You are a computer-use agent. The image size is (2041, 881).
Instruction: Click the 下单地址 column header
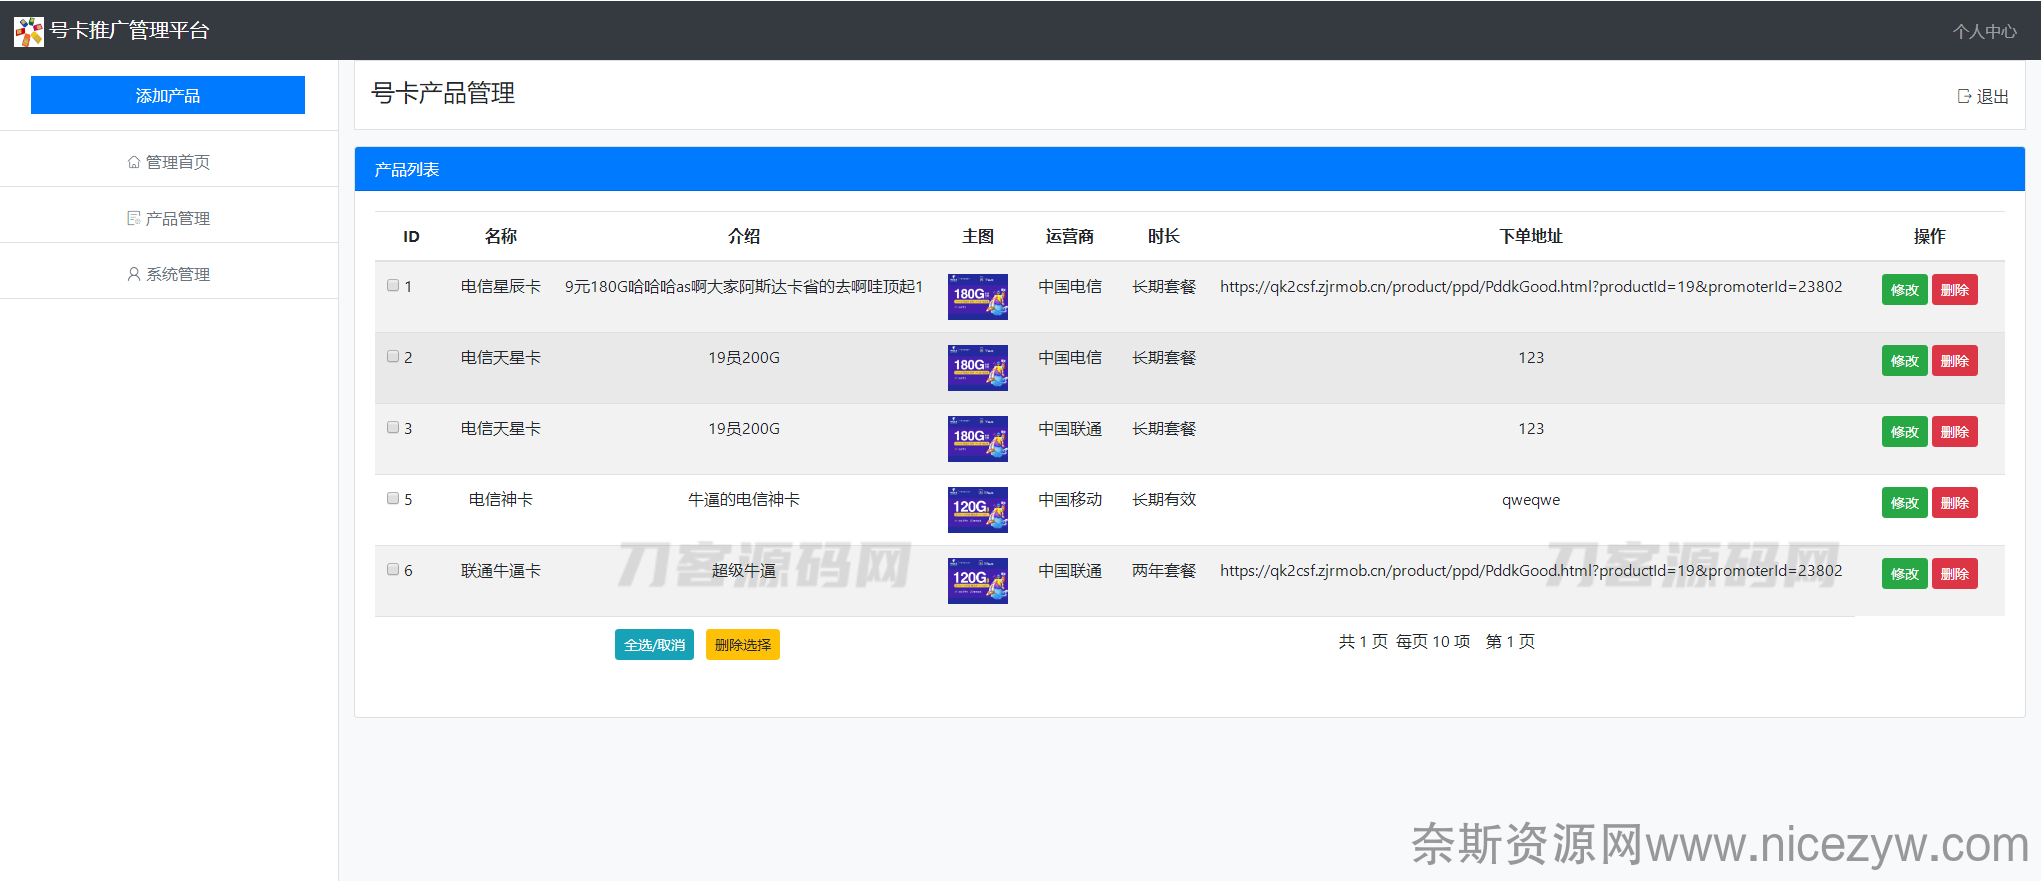pos(1530,236)
